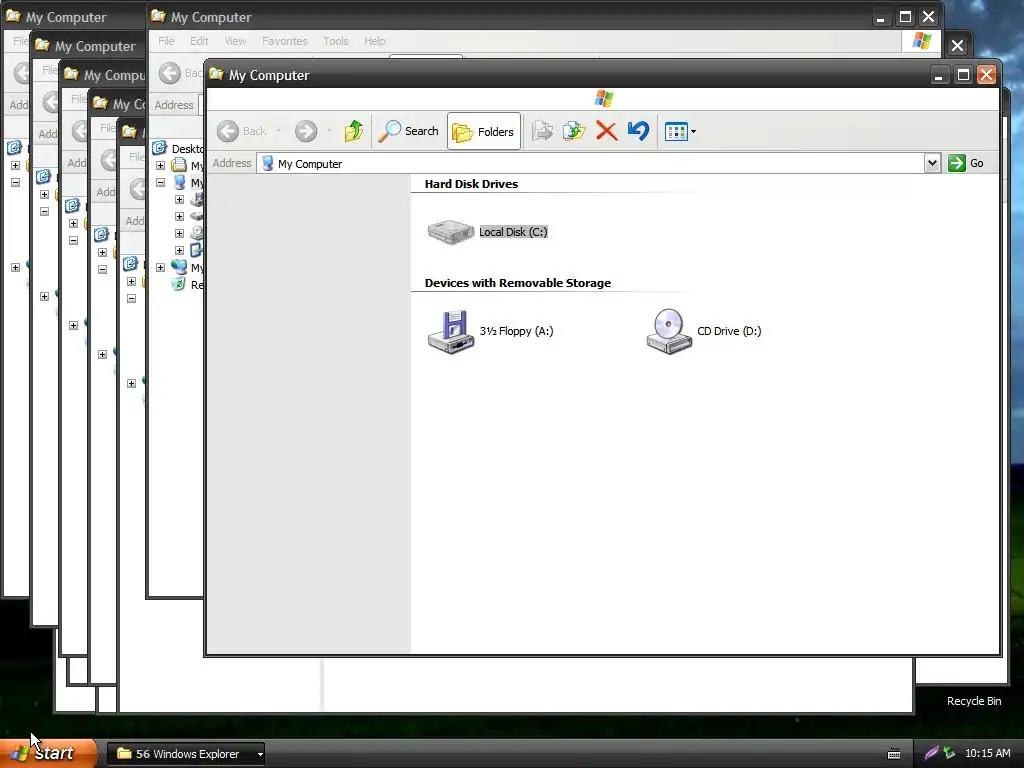
Task: Click the Recycle Bin icon in the folder tree
Action: pos(178,284)
